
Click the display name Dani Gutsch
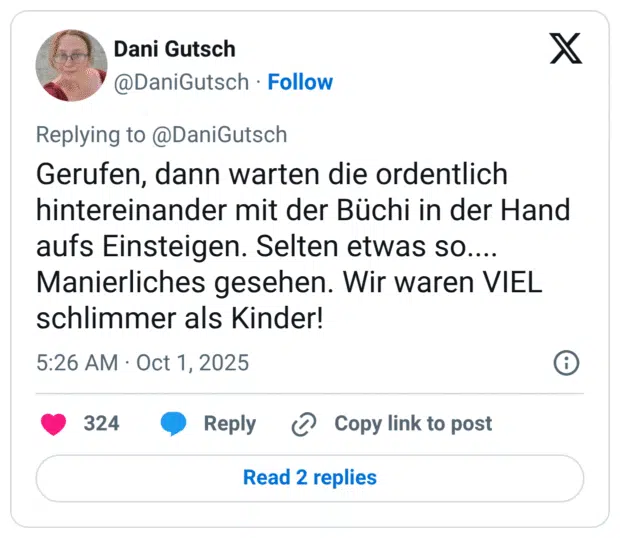175,49
